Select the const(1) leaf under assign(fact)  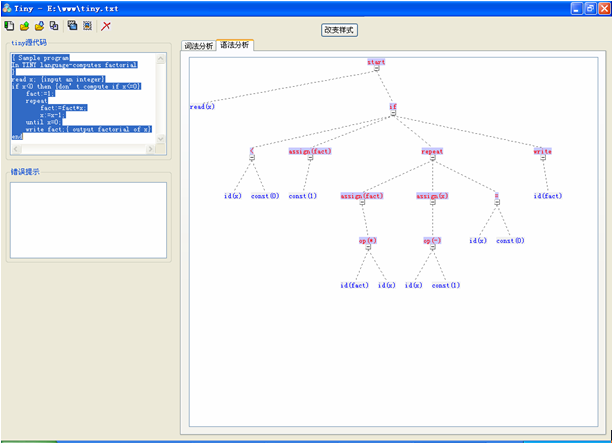coord(302,196)
